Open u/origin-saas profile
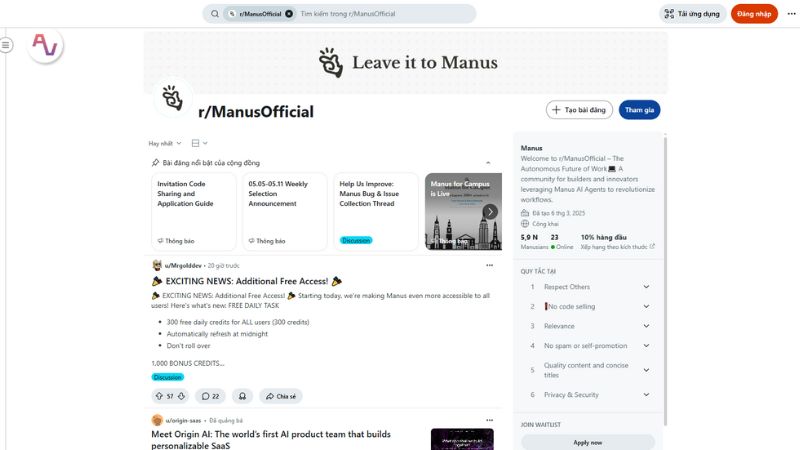 [x=183, y=420]
